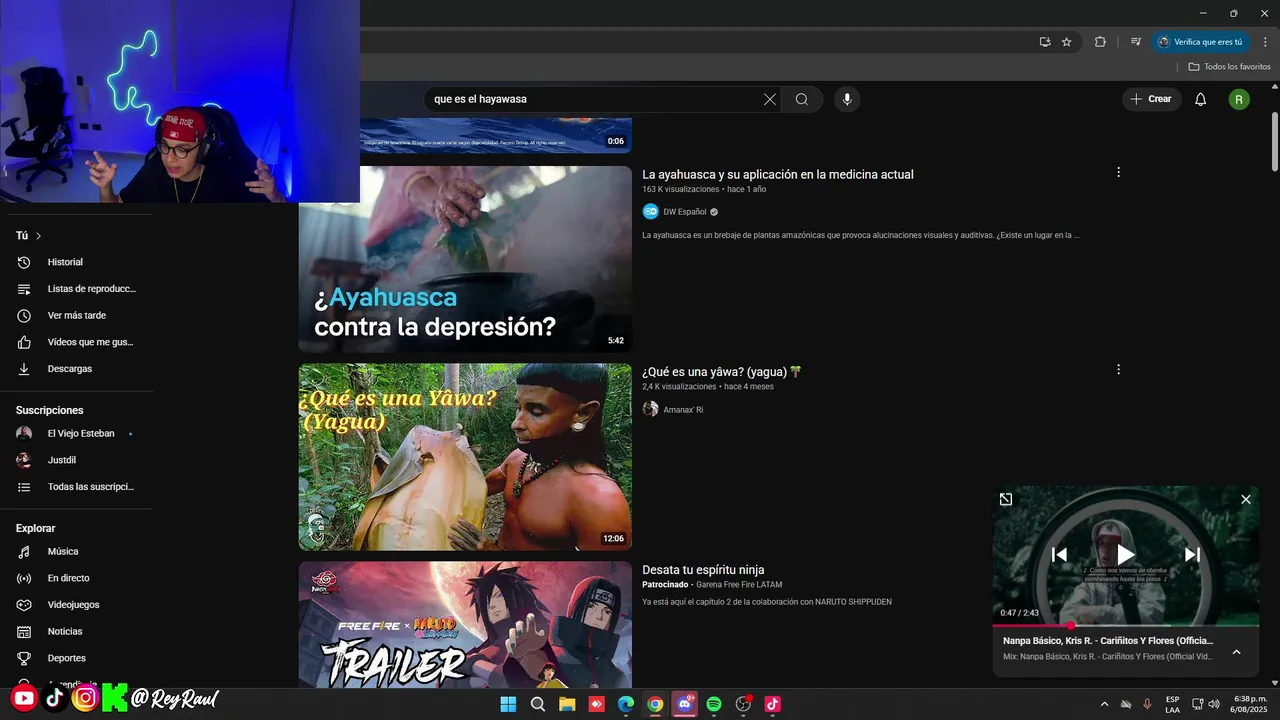The width and height of the screenshot is (1280, 720).
Task: Expand the Tú section chevron
Action: tap(39, 236)
